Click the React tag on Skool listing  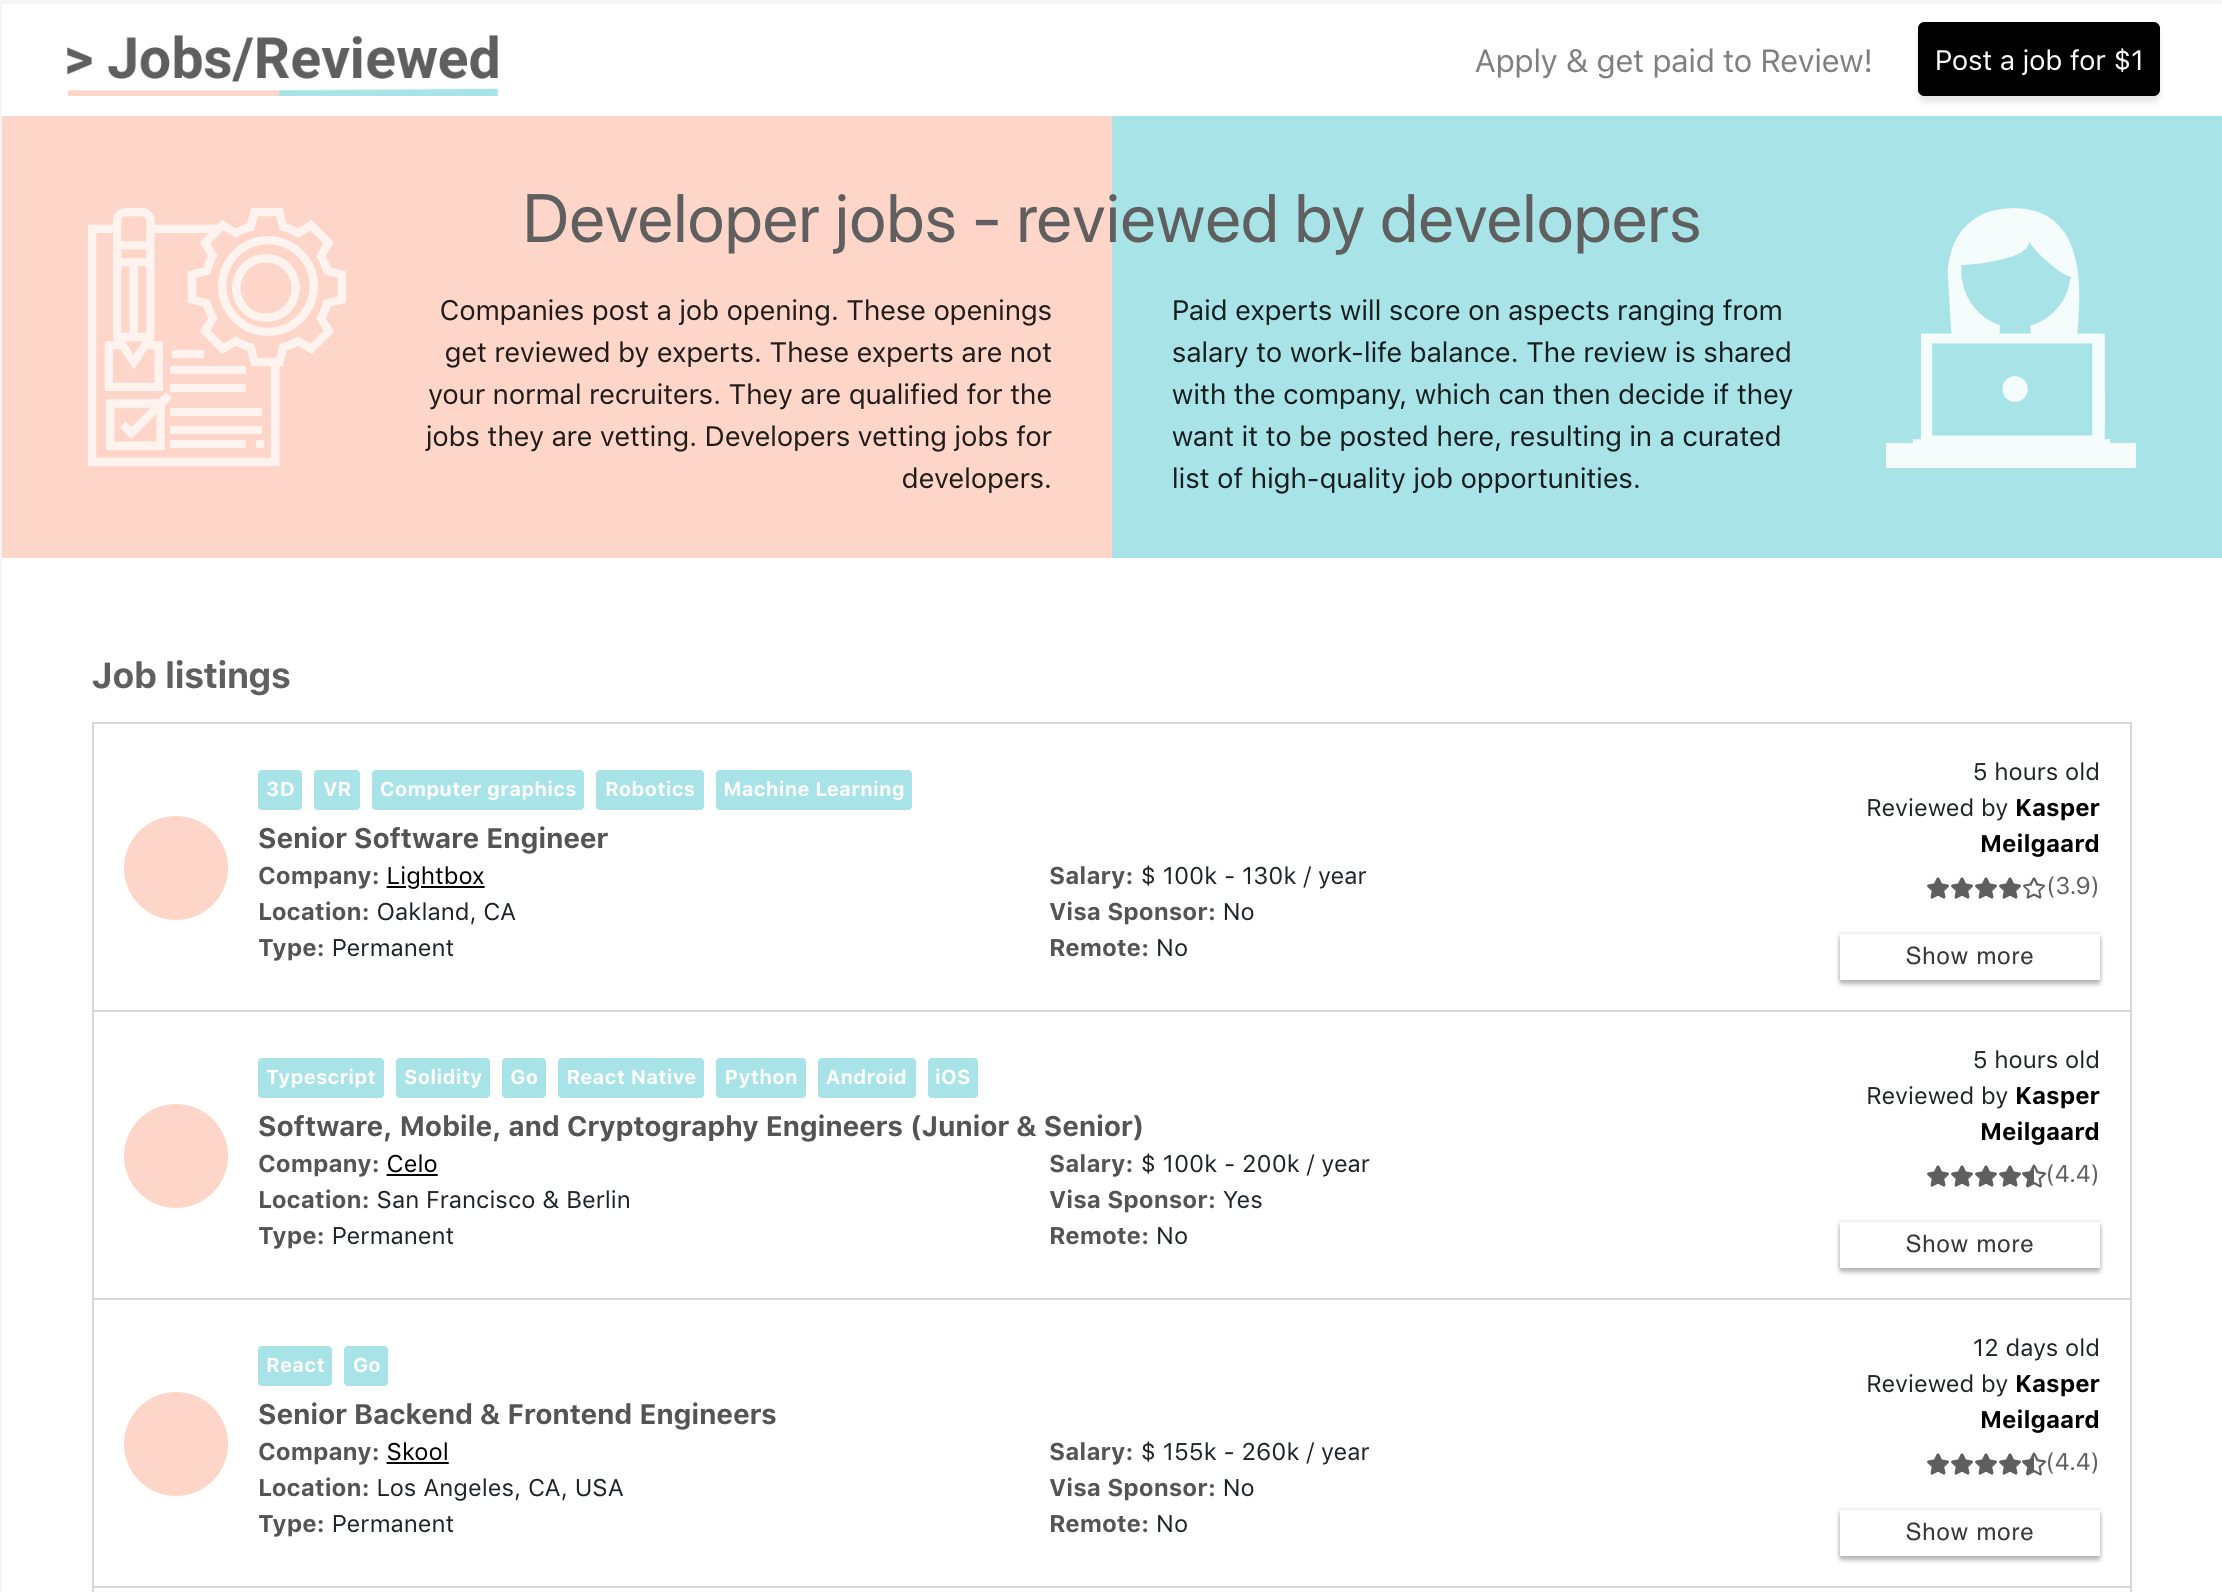(x=294, y=1365)
